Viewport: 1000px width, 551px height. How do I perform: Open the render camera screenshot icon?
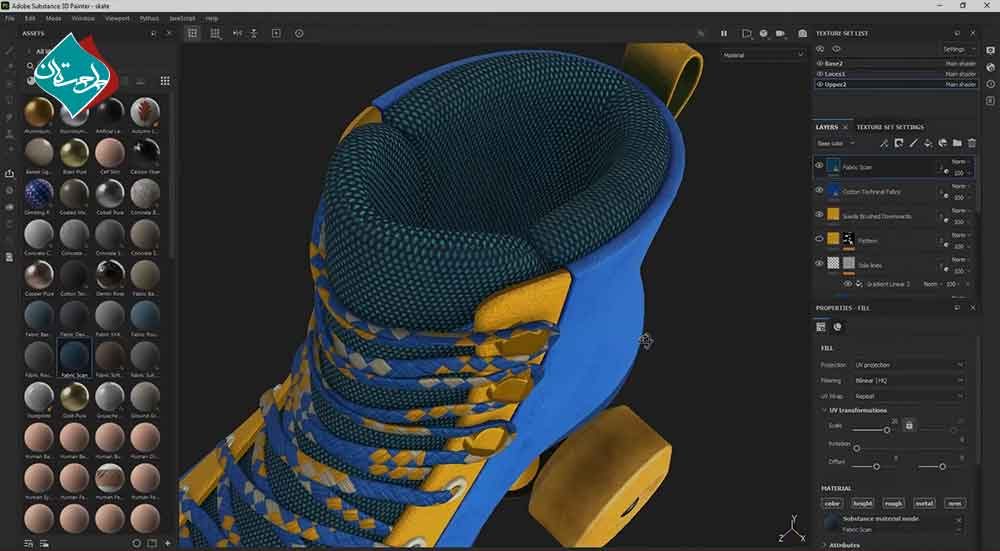point(802,33)
